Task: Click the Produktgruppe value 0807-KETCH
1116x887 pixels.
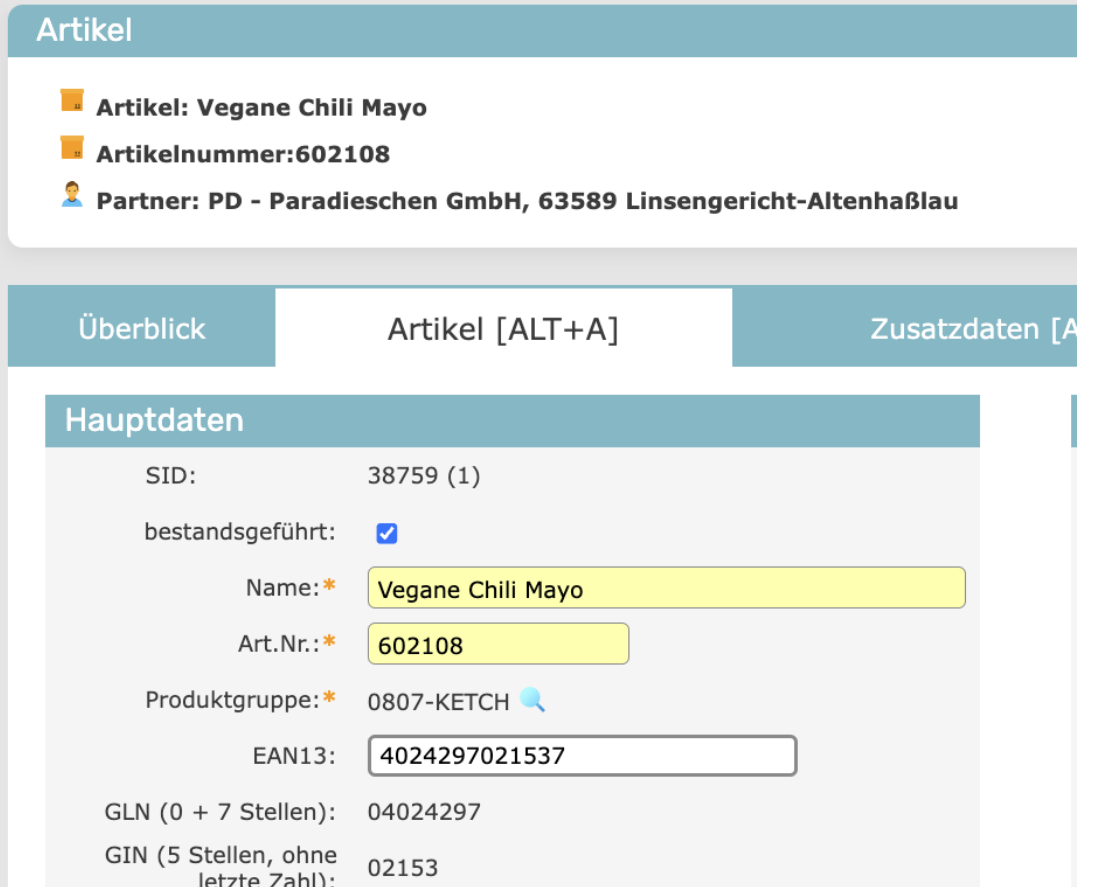Action: [439, 702]
